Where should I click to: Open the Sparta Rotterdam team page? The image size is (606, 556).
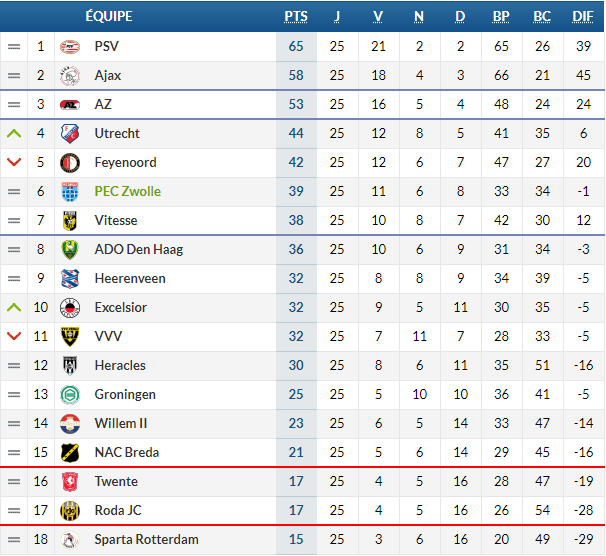(146, 539)
